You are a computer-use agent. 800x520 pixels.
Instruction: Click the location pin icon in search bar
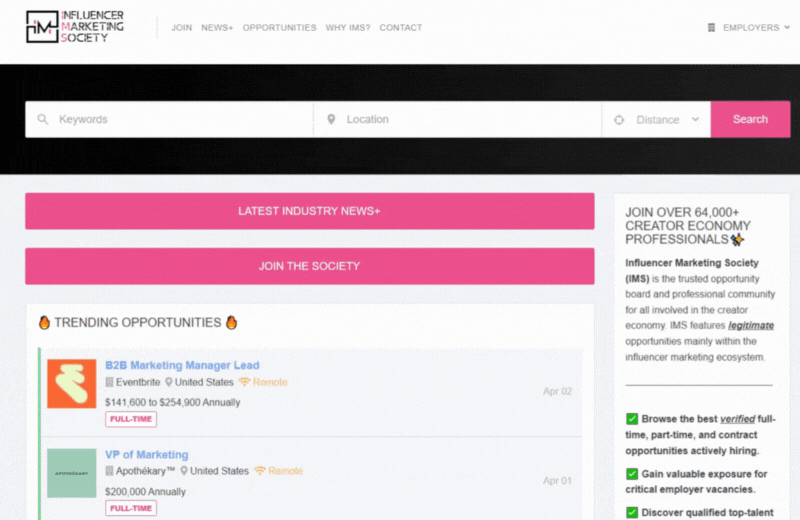pos(331,120)
